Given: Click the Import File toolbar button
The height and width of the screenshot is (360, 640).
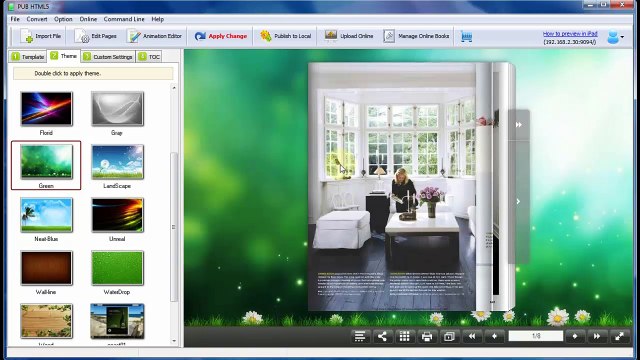Looking at the screenshot, I should pos(40,36).
